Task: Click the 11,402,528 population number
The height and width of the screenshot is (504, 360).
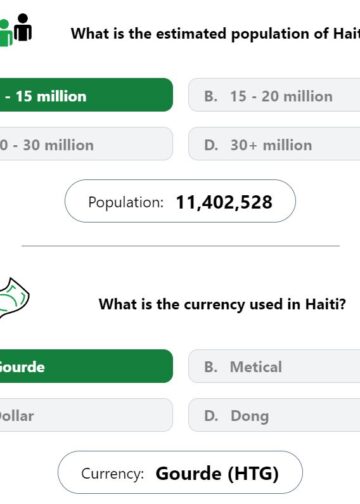Action: pos(224,202)
